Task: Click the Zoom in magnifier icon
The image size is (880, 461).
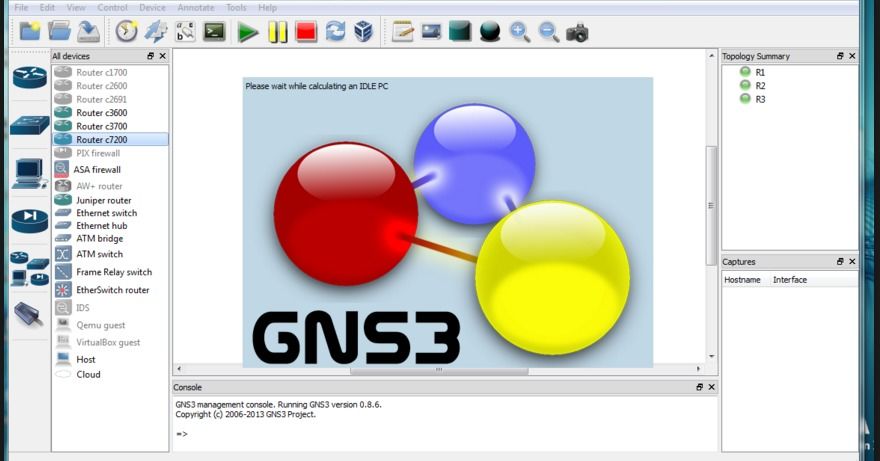Action: click(x=520, y=32)
